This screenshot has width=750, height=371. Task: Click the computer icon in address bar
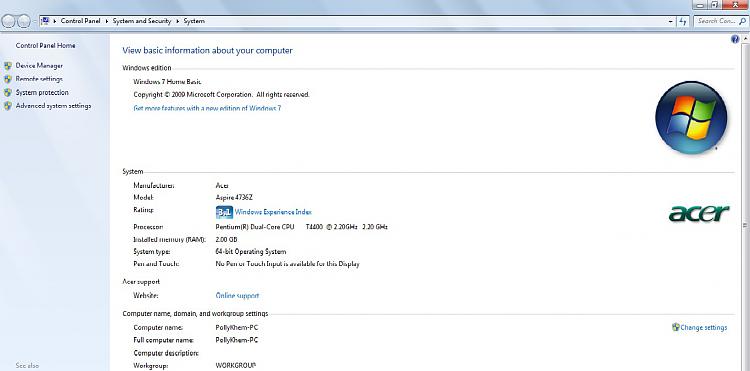[x=45, y=21]
